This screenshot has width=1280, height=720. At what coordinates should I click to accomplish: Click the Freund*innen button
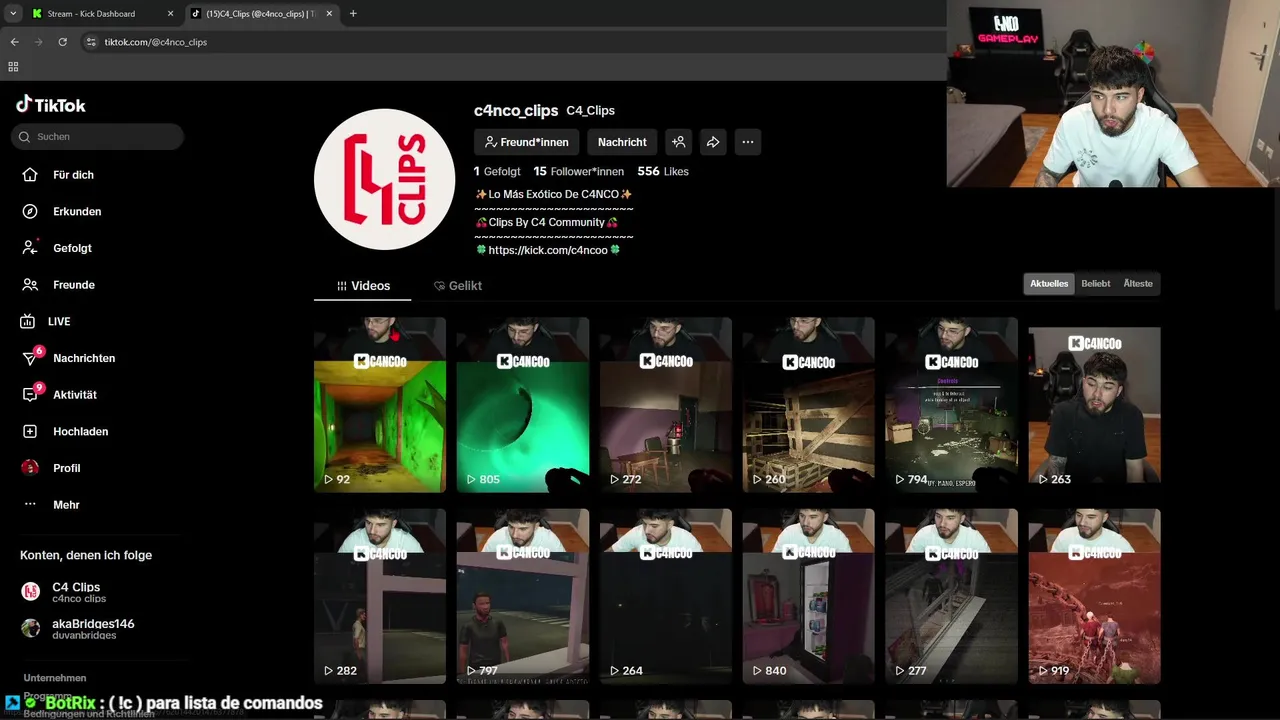[527, 142]
